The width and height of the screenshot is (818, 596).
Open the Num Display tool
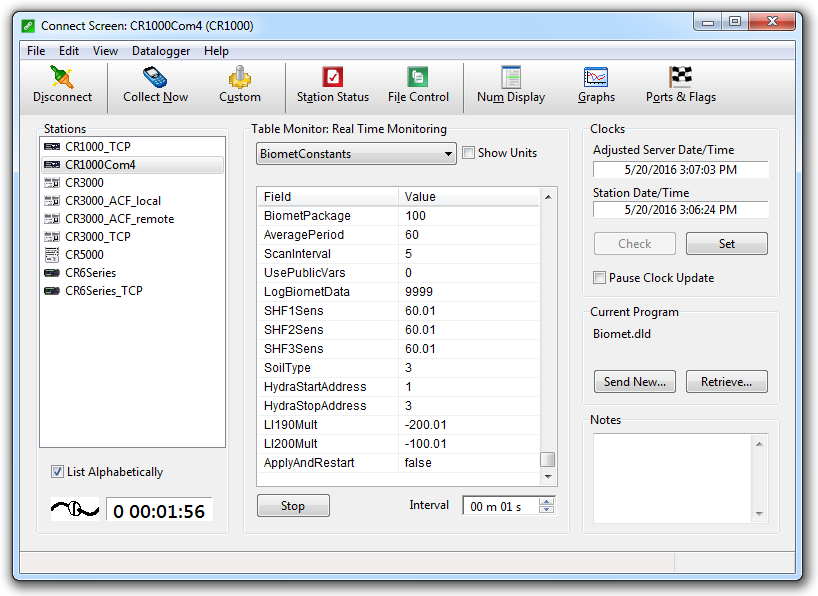coord(511,77)
